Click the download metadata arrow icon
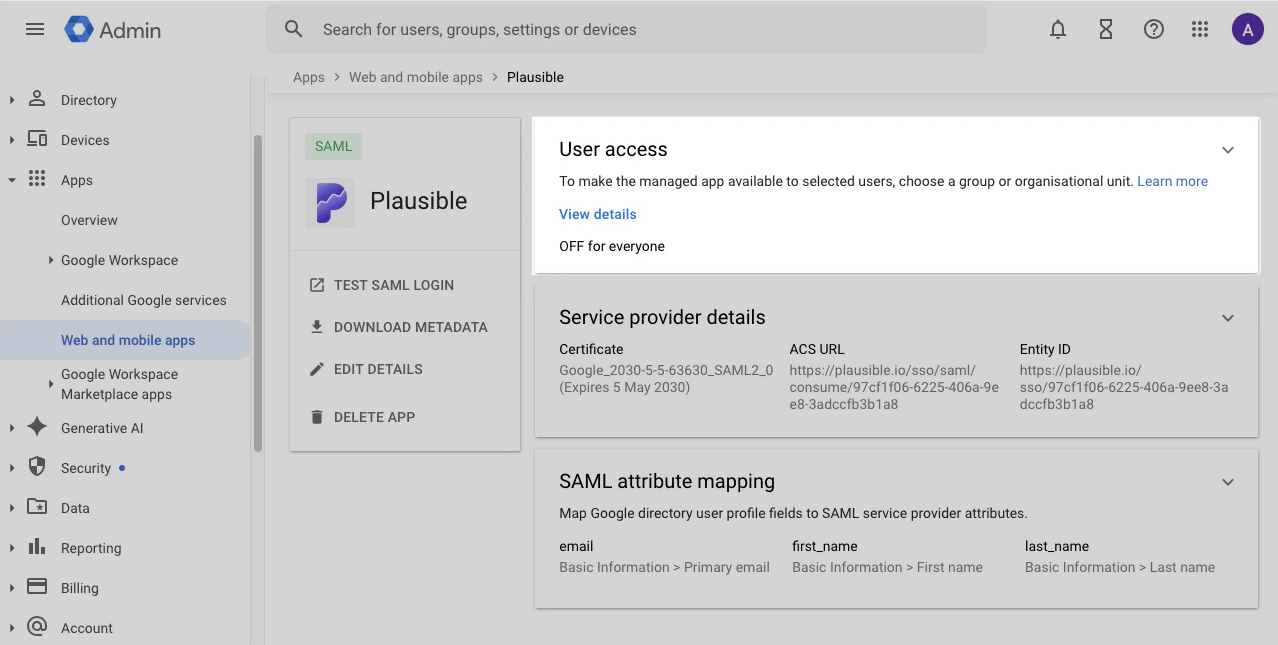Screen dimensions: 1278x645 (317, 327)
